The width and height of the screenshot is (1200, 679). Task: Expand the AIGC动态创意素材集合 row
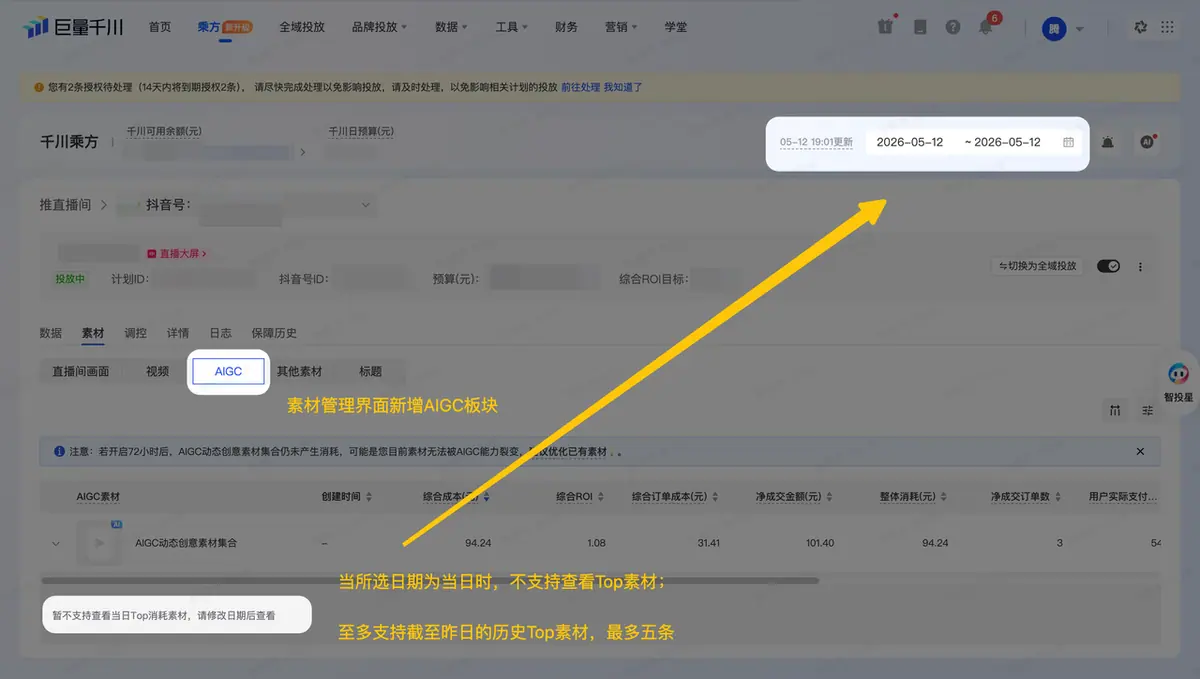tap(56, 544)
